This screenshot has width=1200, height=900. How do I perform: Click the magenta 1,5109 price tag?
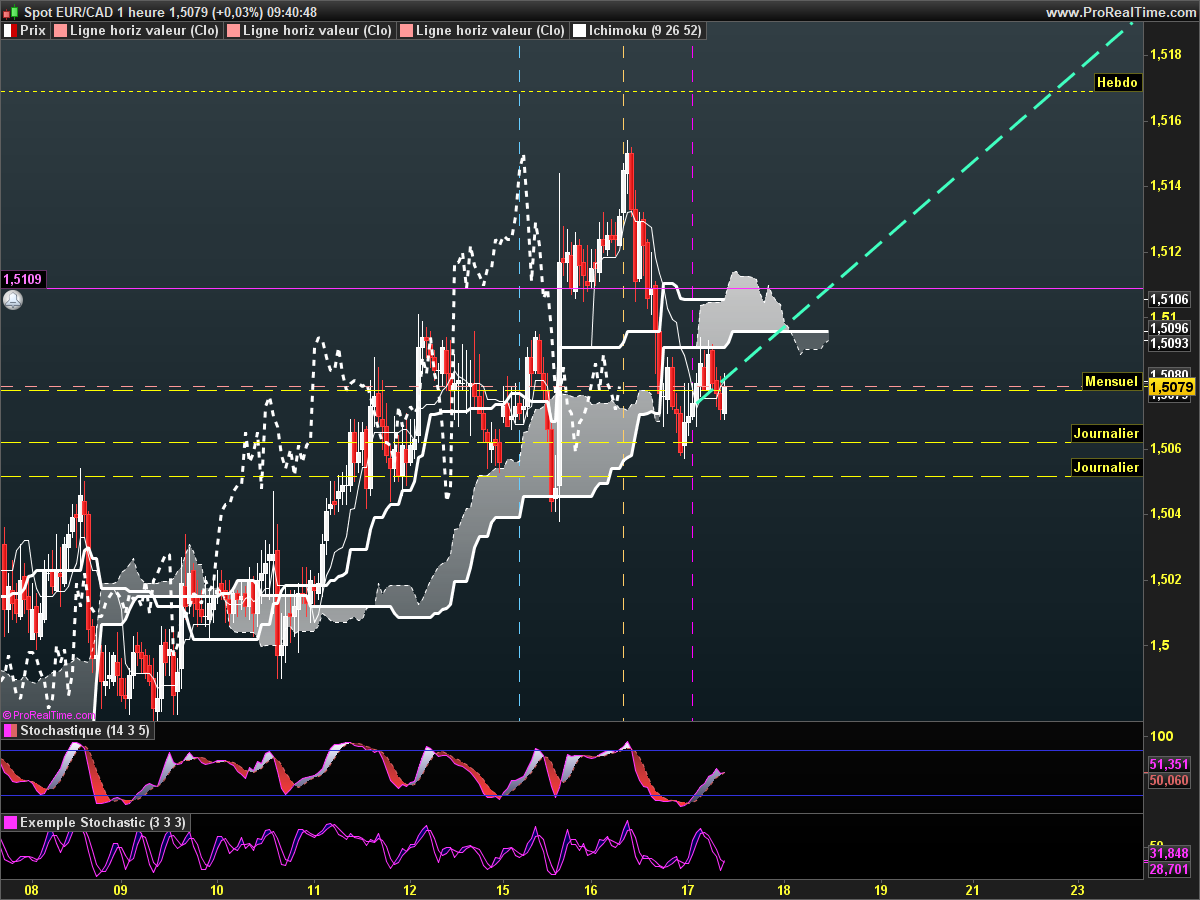click(x=23, y=280)
